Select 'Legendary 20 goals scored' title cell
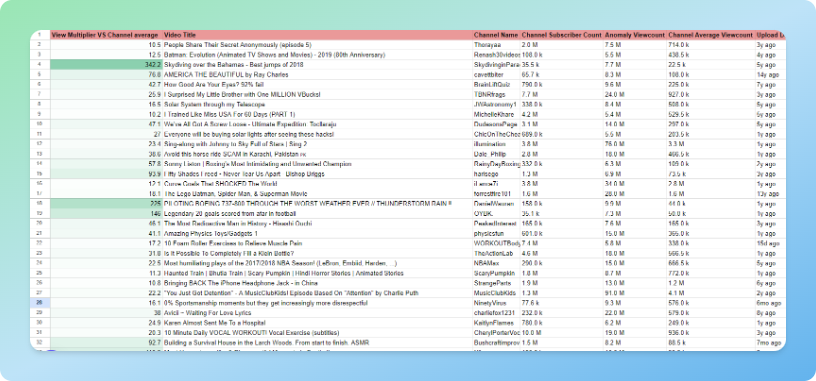 tap(317, 213)
